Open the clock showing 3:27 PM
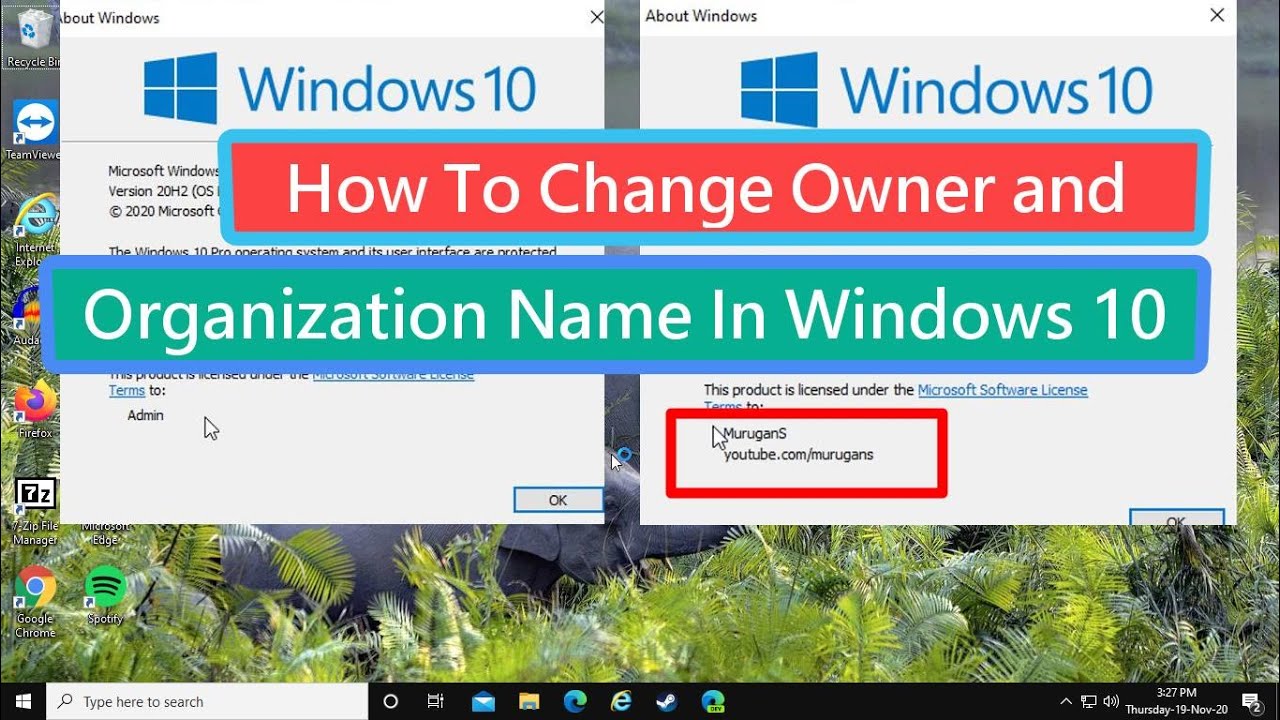The width and height of the screenshot is (1280, 720). [1175, 702]
